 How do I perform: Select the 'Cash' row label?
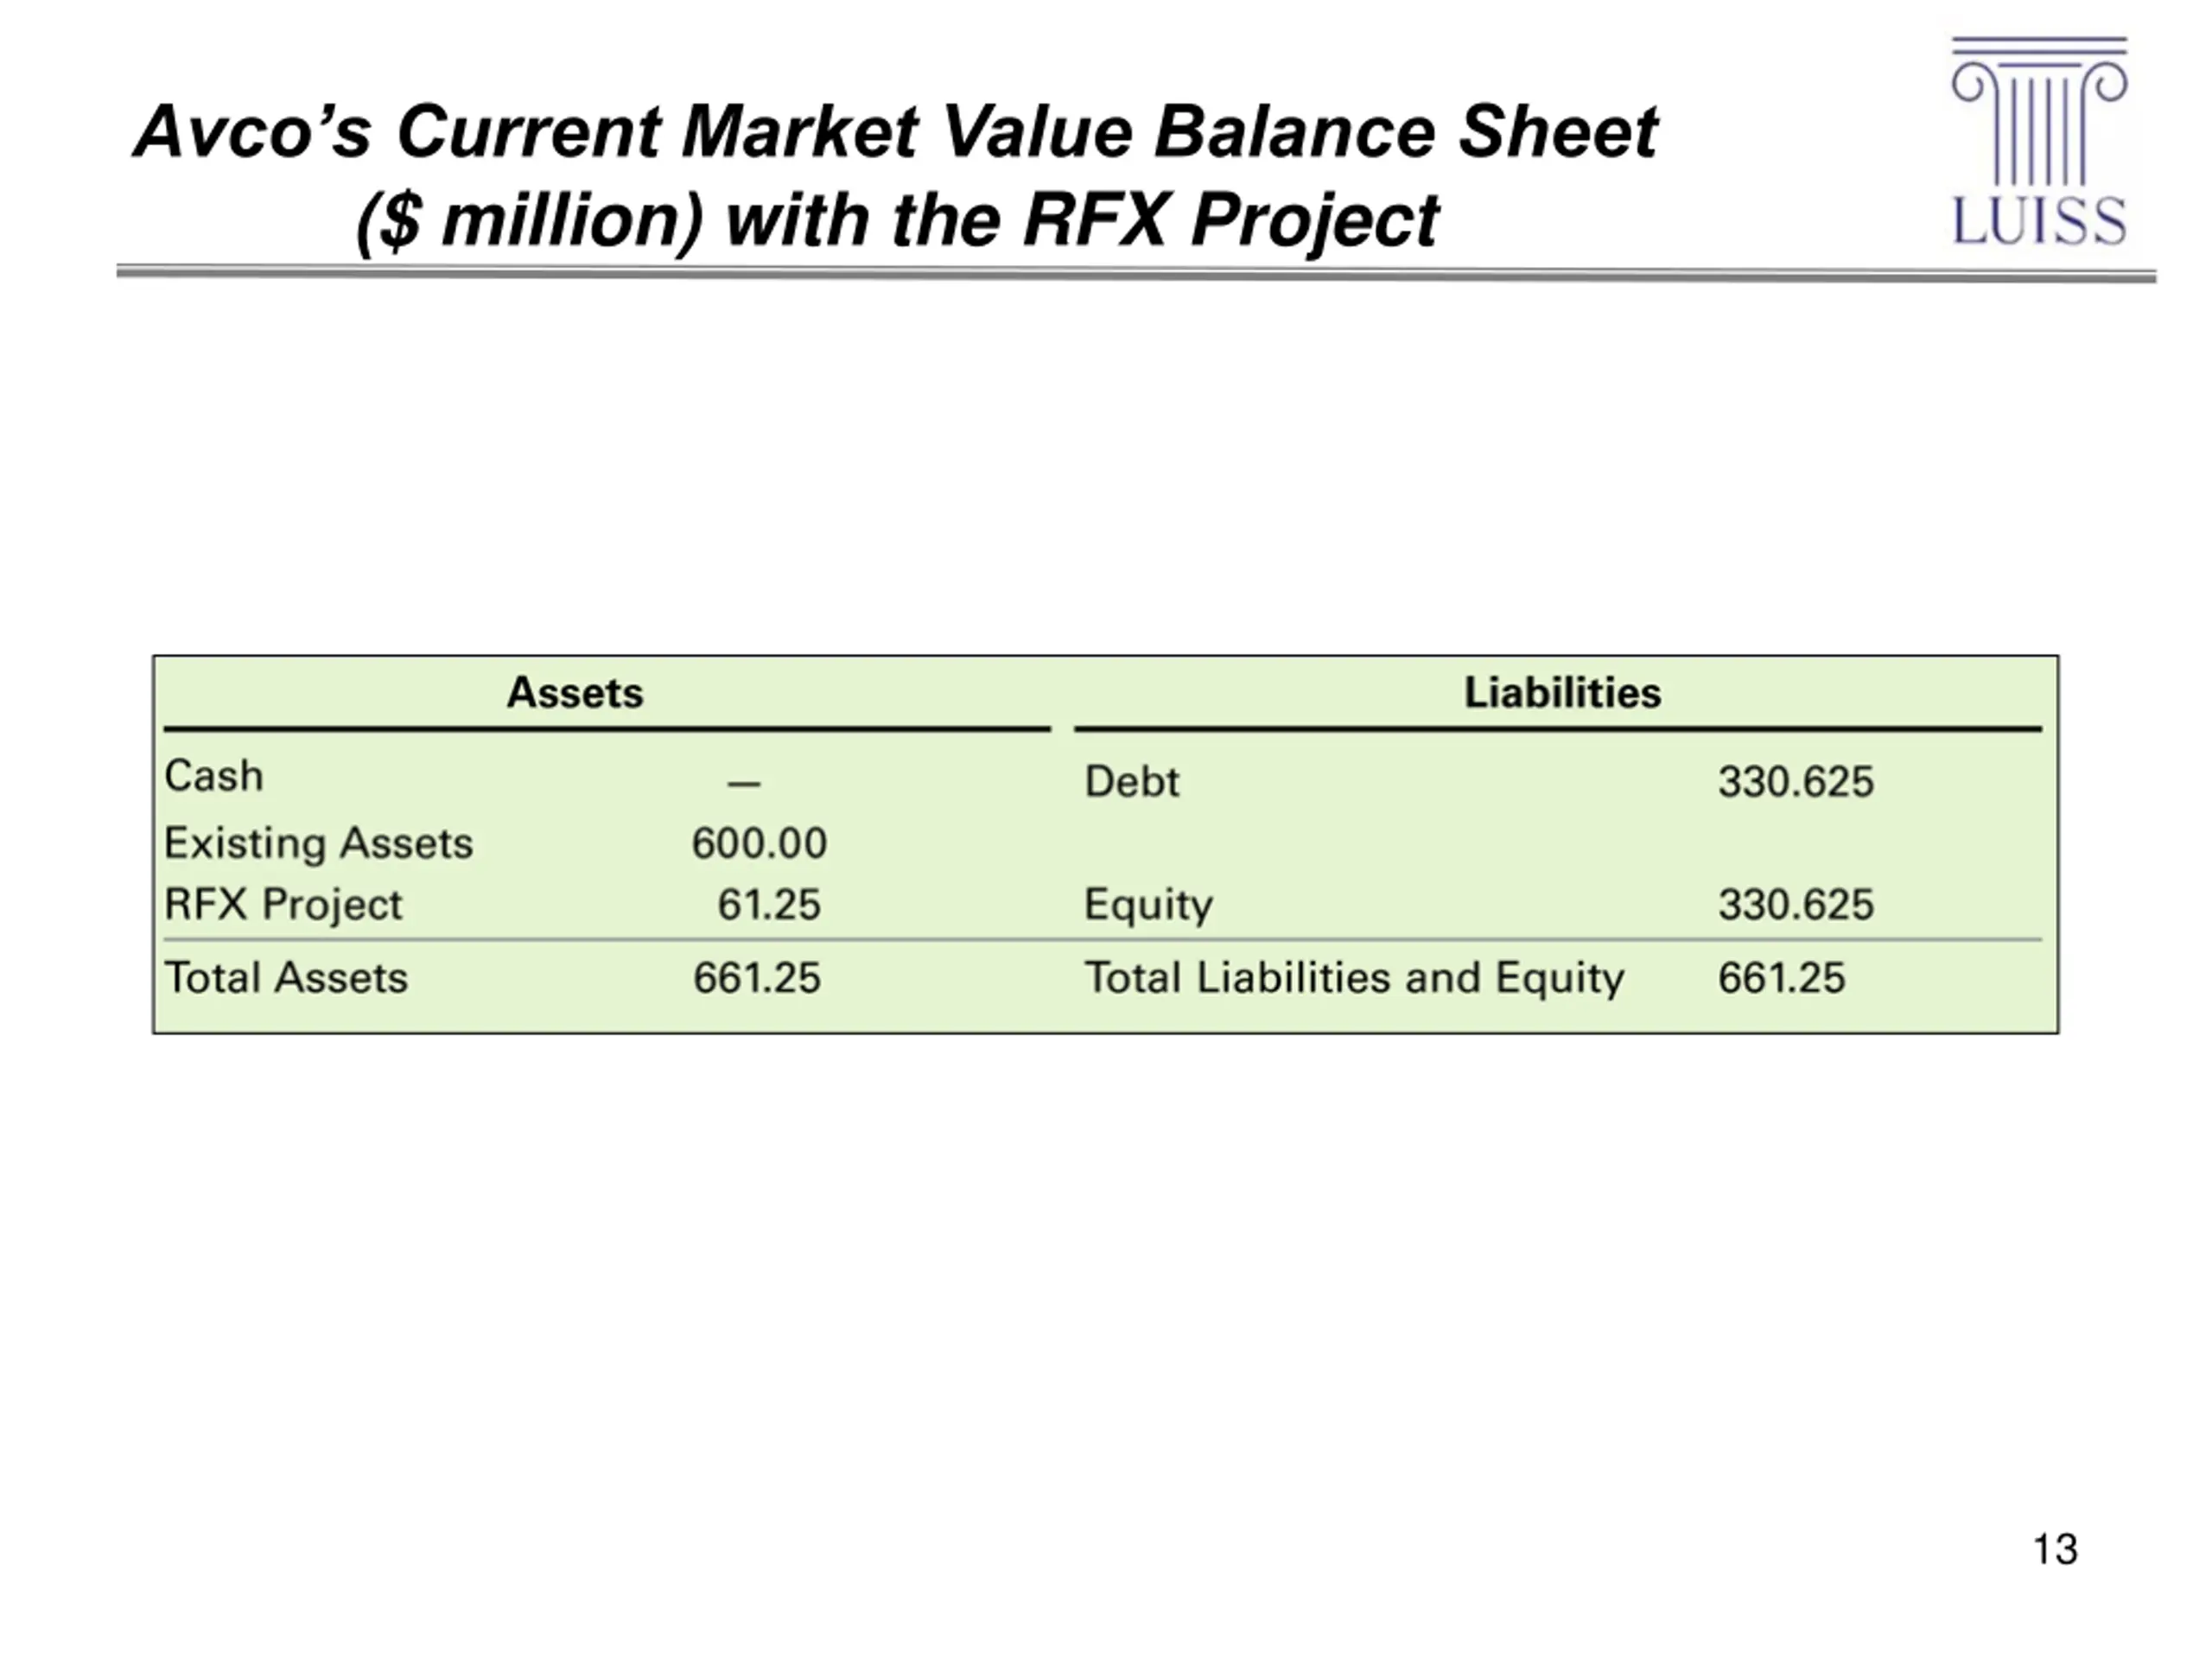214,776
